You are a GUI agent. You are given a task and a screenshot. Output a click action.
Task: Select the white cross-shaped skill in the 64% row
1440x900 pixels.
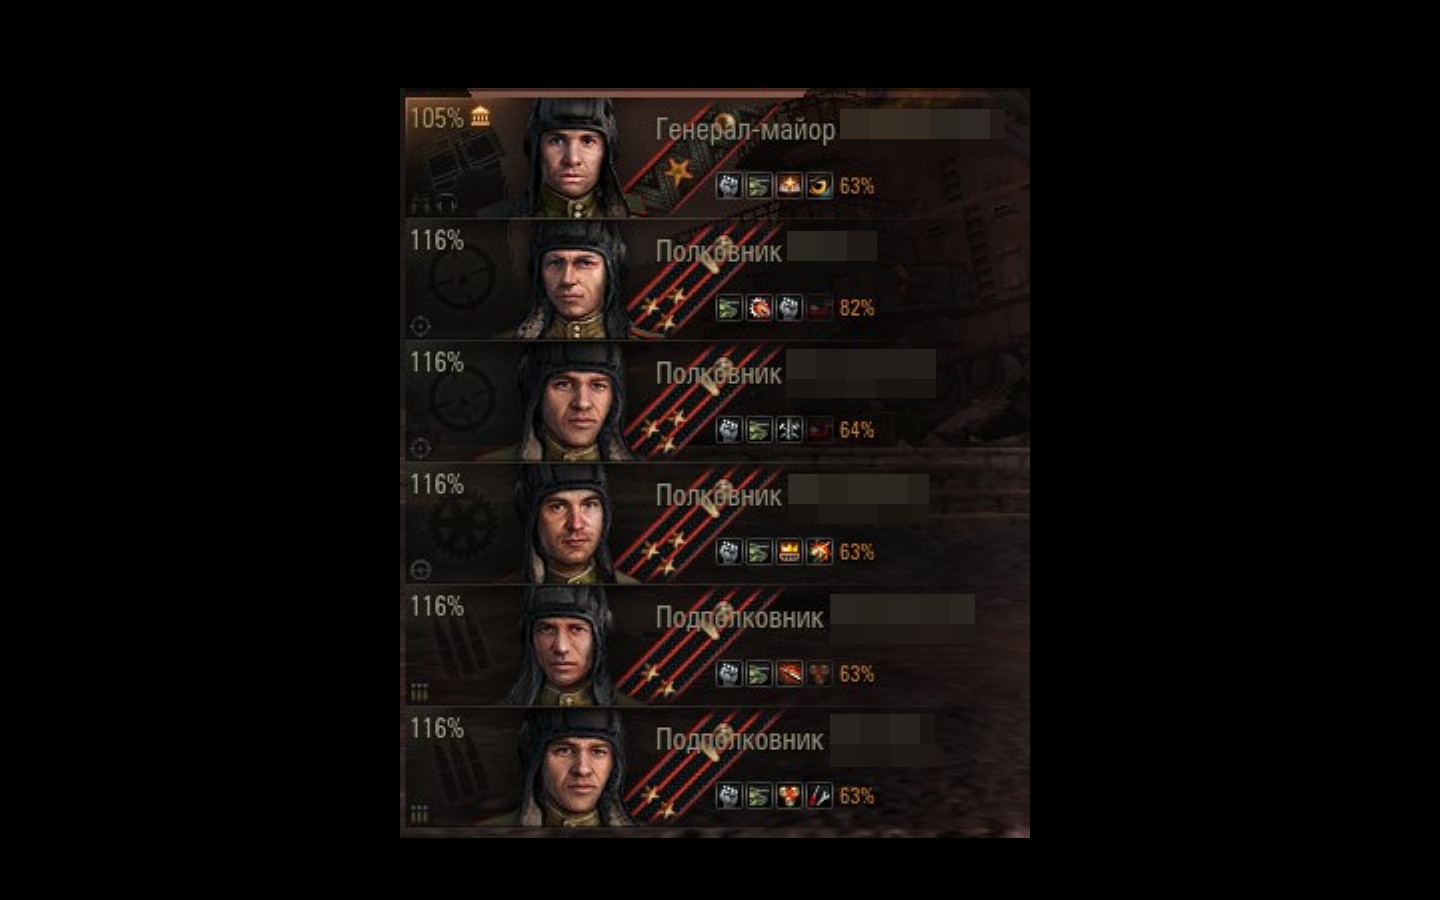click(789, 429)
